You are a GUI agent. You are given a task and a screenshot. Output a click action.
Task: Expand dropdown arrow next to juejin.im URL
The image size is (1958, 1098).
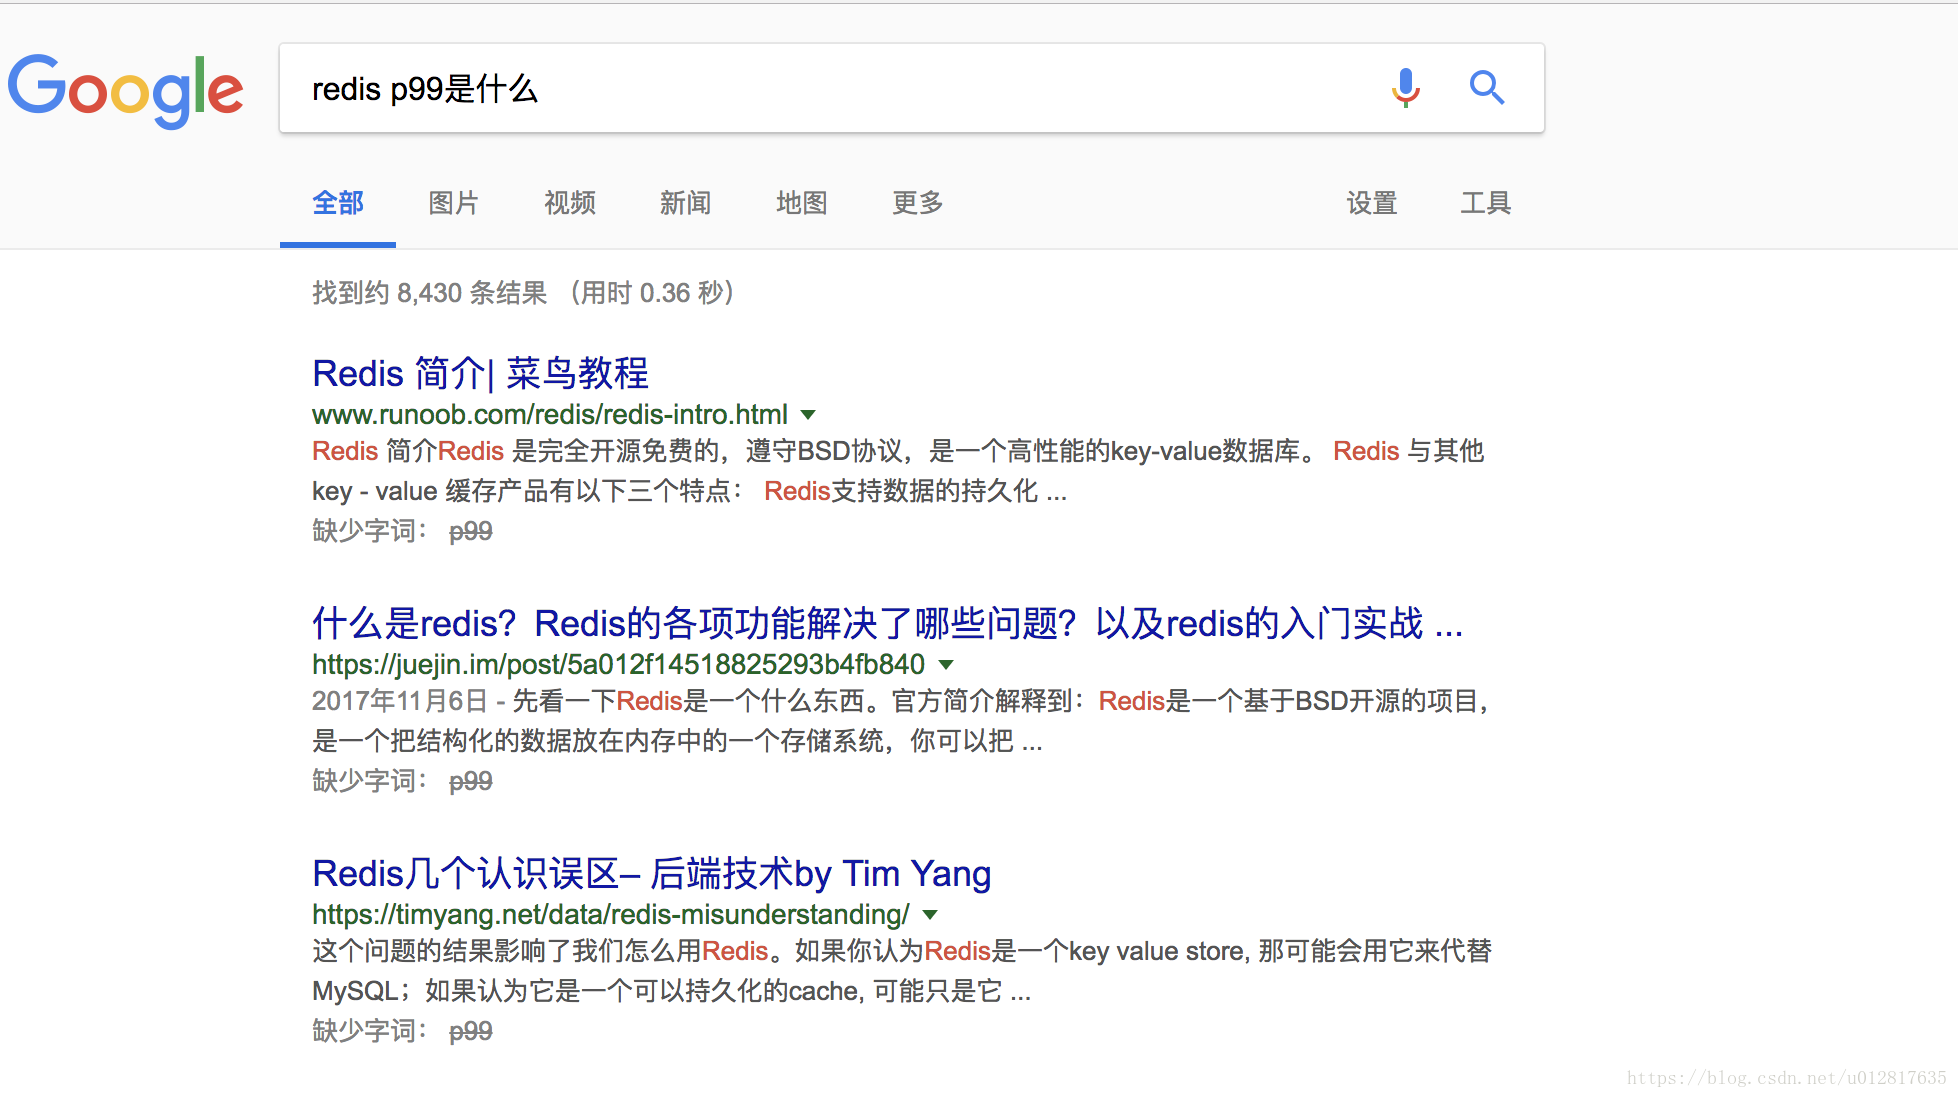pyautogui.click(x=946, y=665)
